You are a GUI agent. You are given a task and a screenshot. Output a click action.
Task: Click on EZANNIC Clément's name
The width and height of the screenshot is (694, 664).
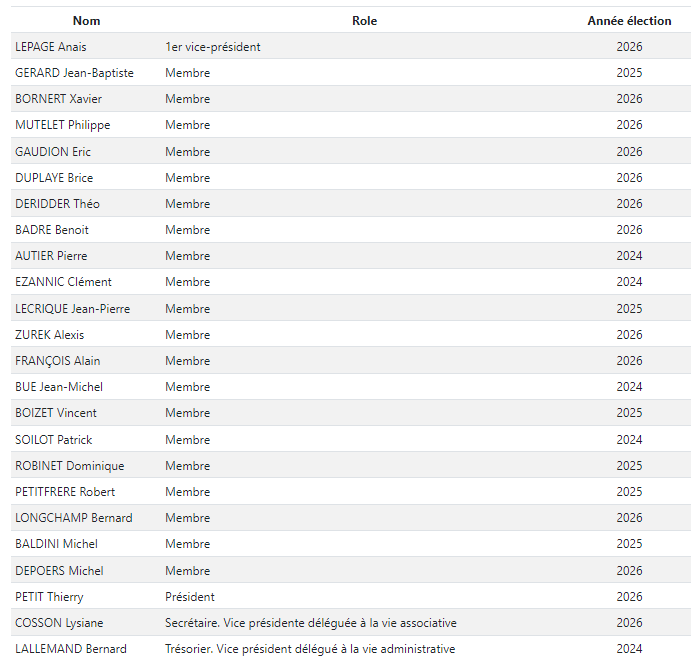63,282
